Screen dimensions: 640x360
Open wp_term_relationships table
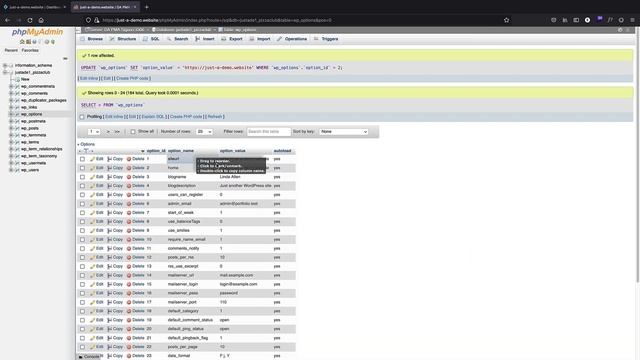[42, 149]
